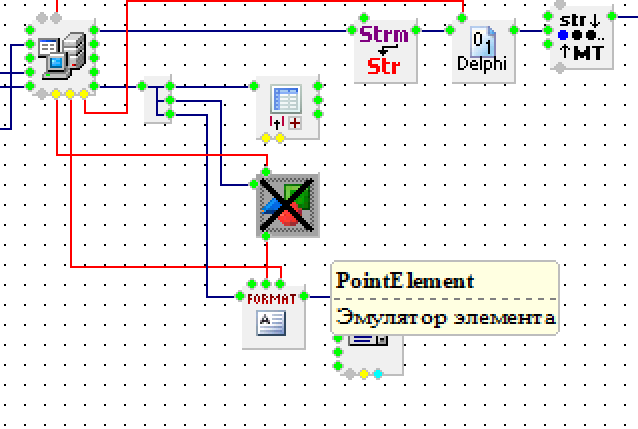Click the green point right of FORMAT element
Image resolution: width=638 pixels, height=429 pixels.
(x=306, y=296)
